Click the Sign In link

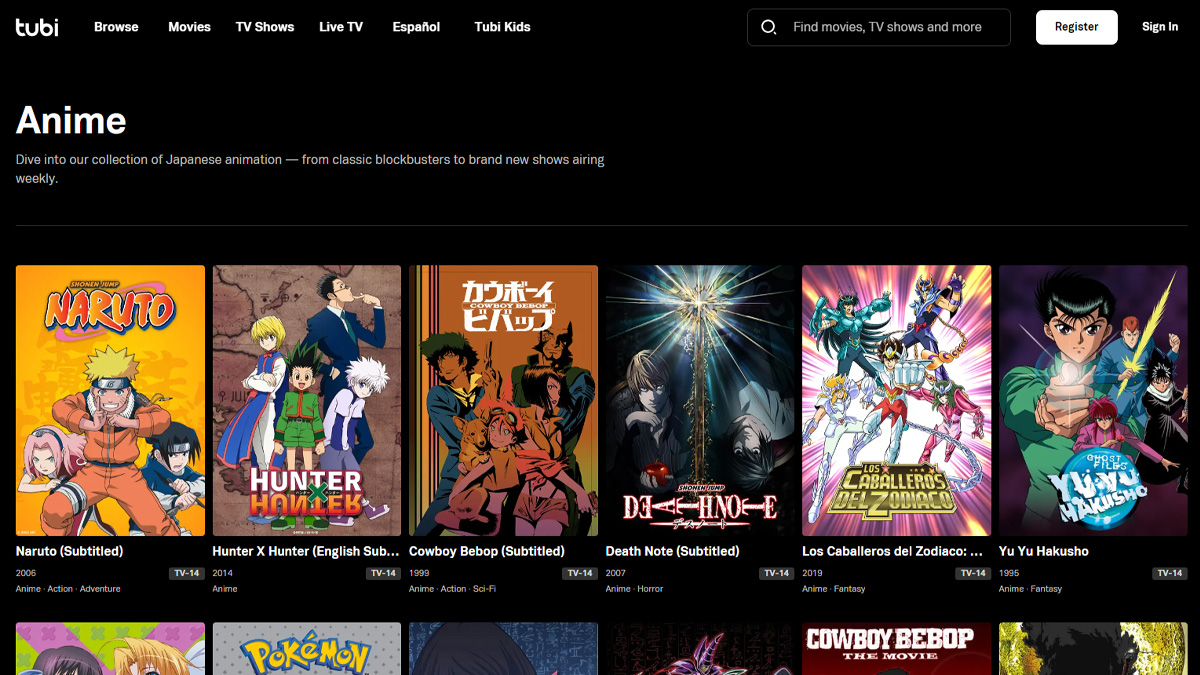[1159, 27]
